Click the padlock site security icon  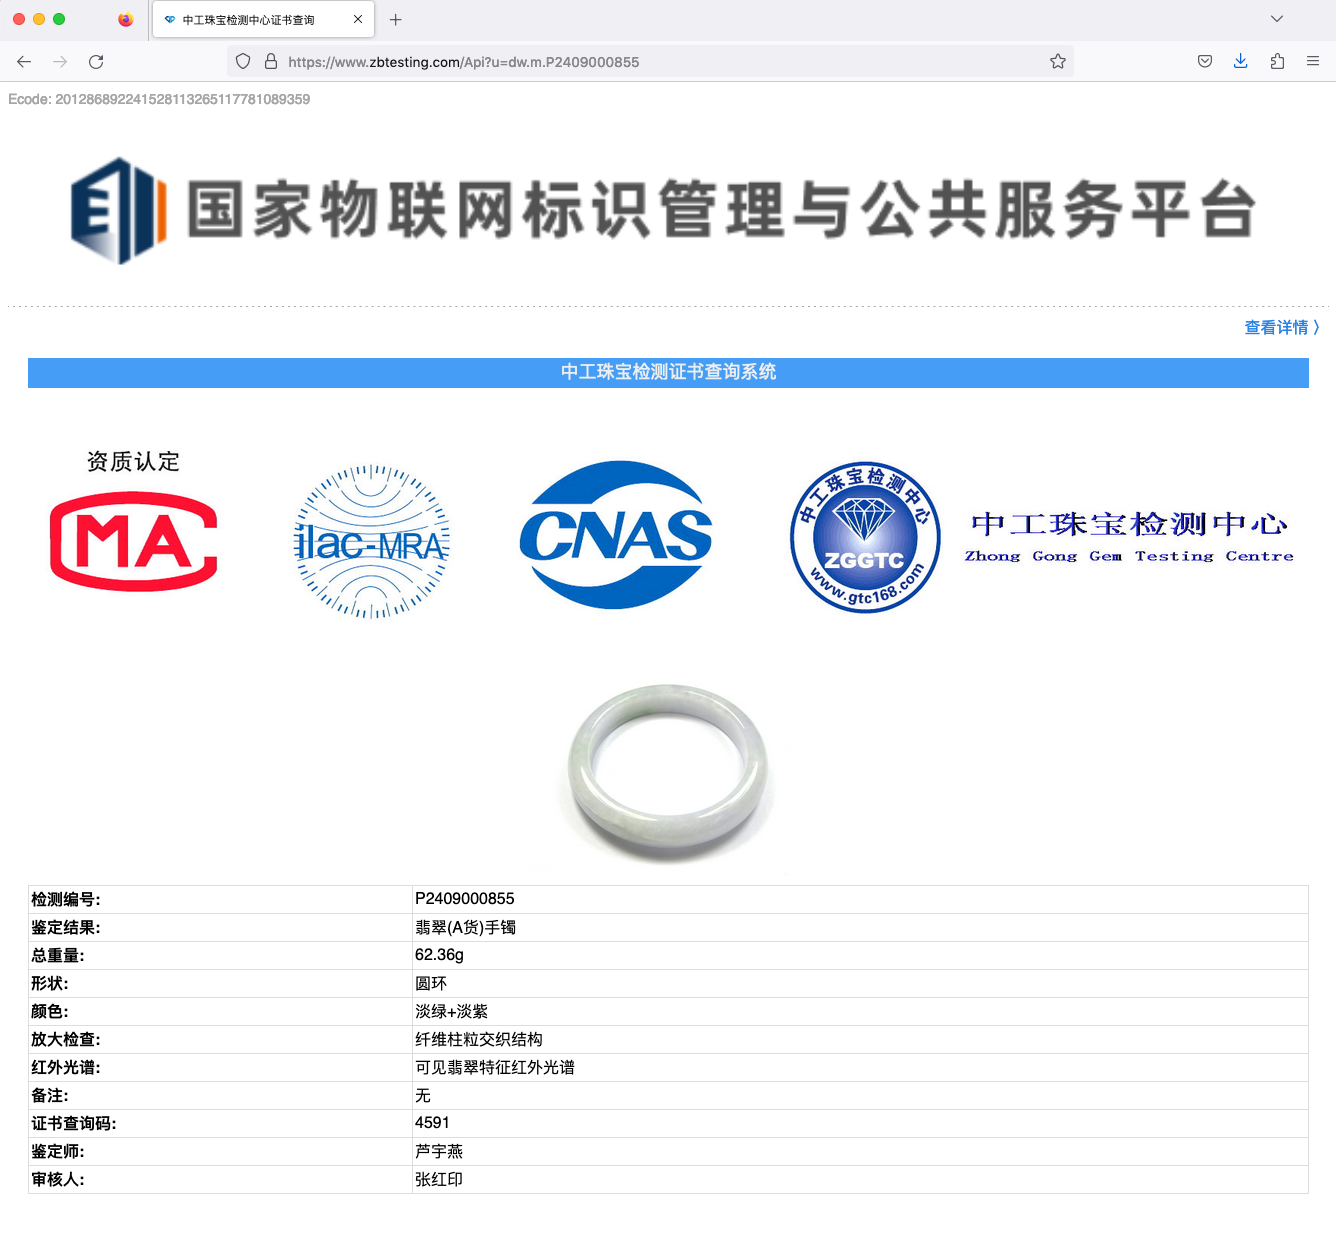[270, 62]
